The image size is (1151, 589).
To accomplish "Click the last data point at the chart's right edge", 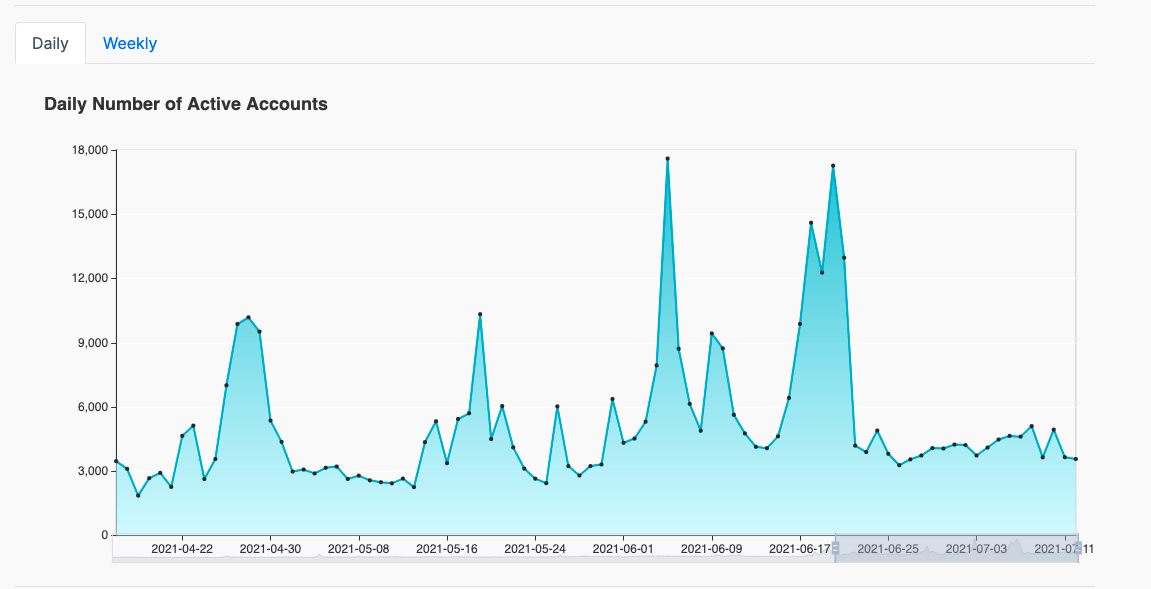I will click(1075, 459).
